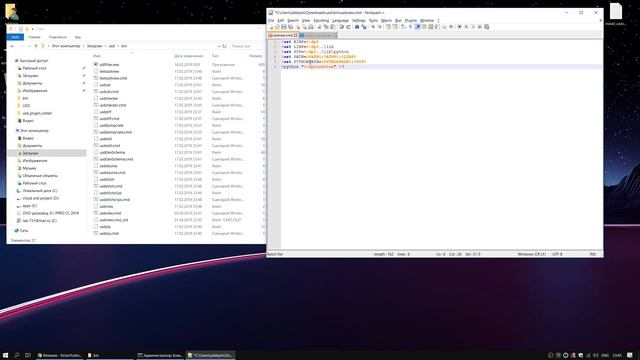
Task: Start macro recording with the red record icon
Action: 459,27
